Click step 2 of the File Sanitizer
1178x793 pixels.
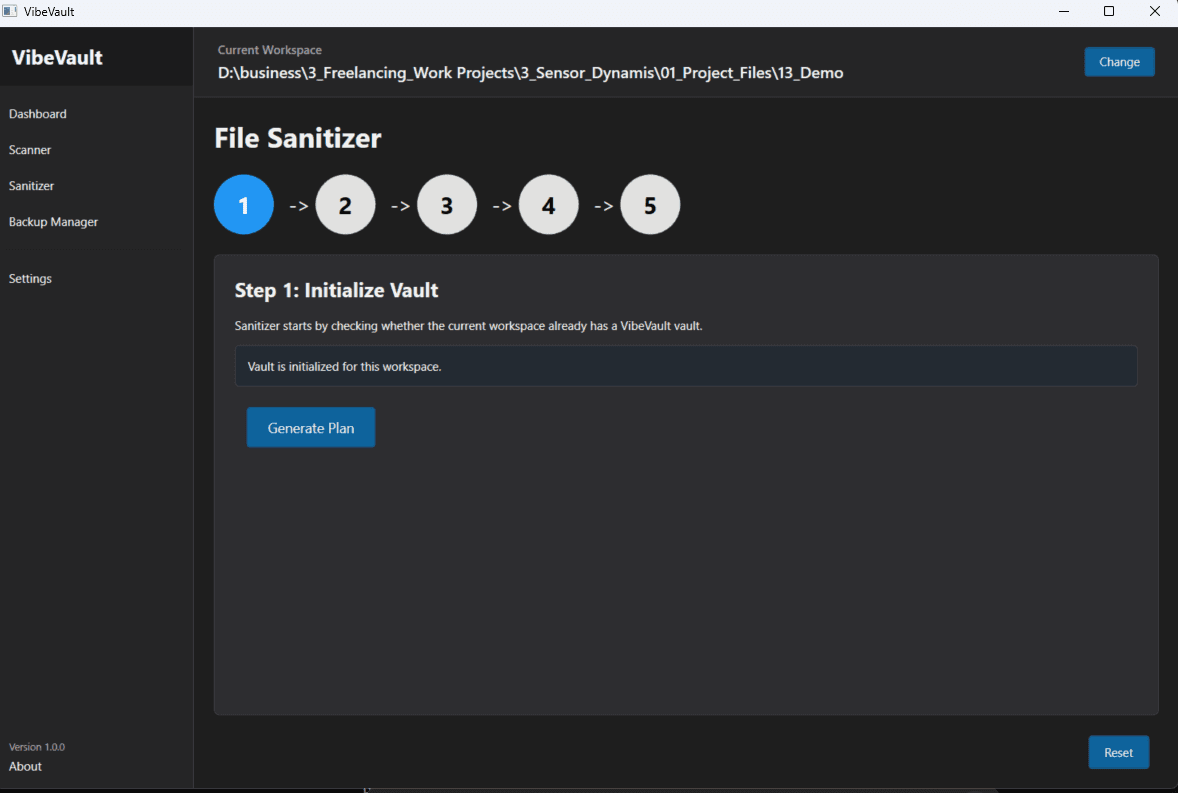[345, 204]
